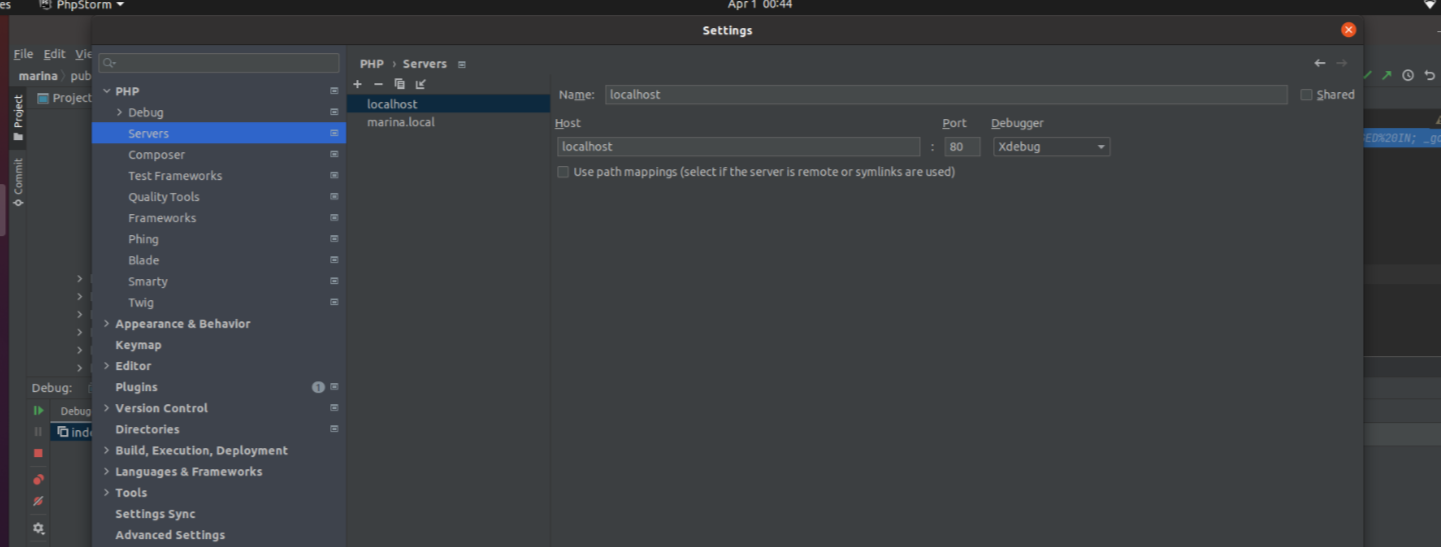Screen dimensions: 1441x547
Task: Open Plugins settings page
Action: coord(136,387)
